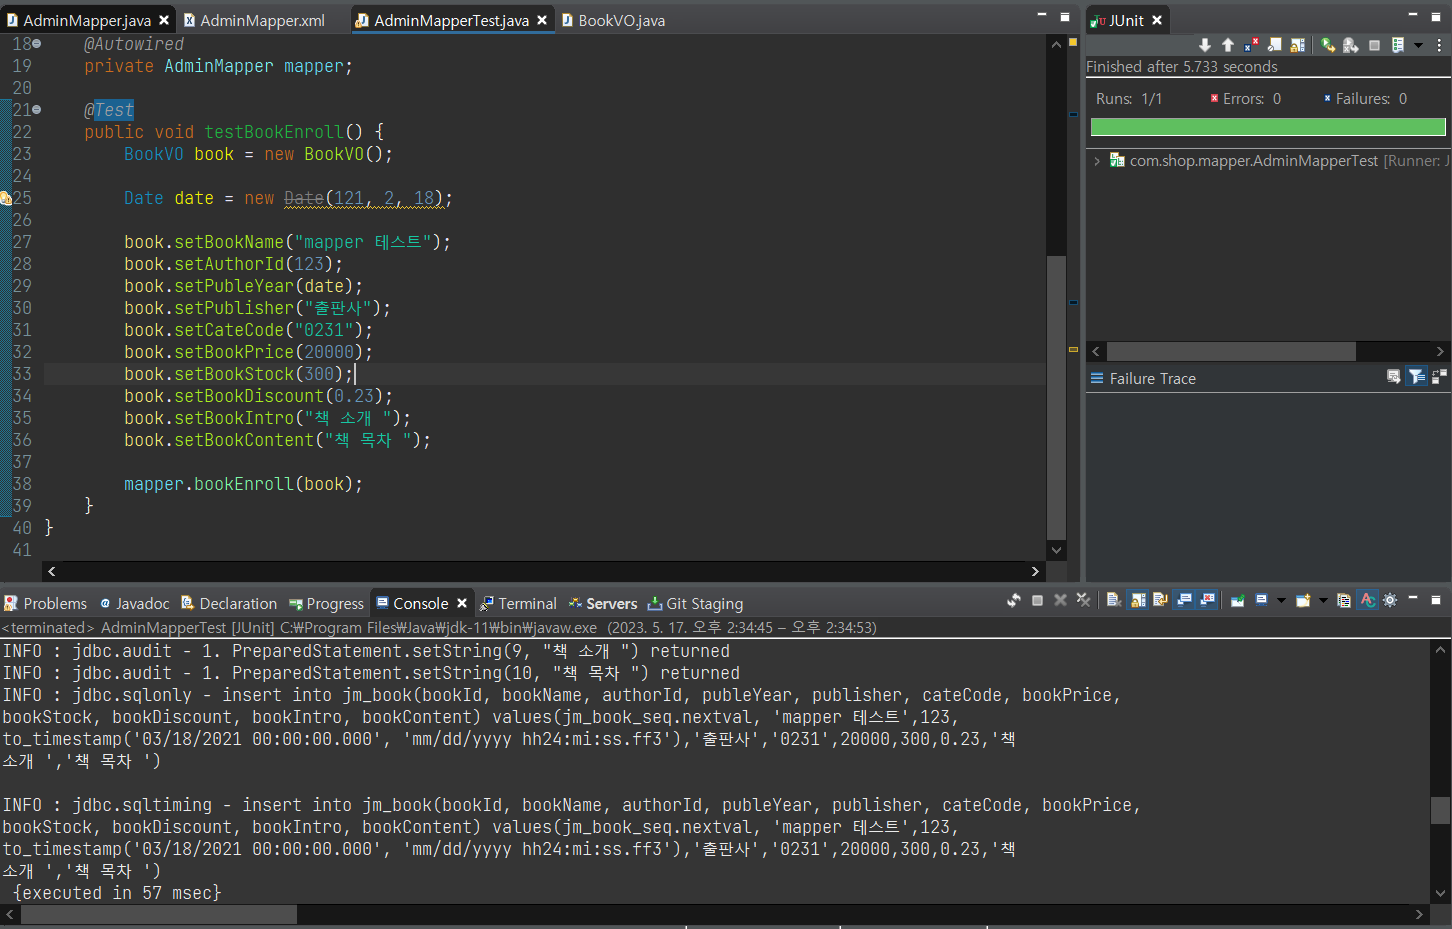Open new console dropdown arrow

tap(1323, 600)
